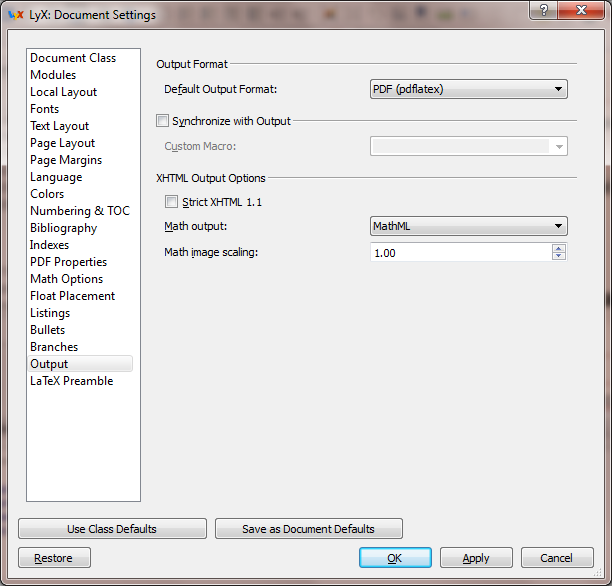Click the LyX application icon in title bar
612x586 pixels.
click(x=15, y=15)
